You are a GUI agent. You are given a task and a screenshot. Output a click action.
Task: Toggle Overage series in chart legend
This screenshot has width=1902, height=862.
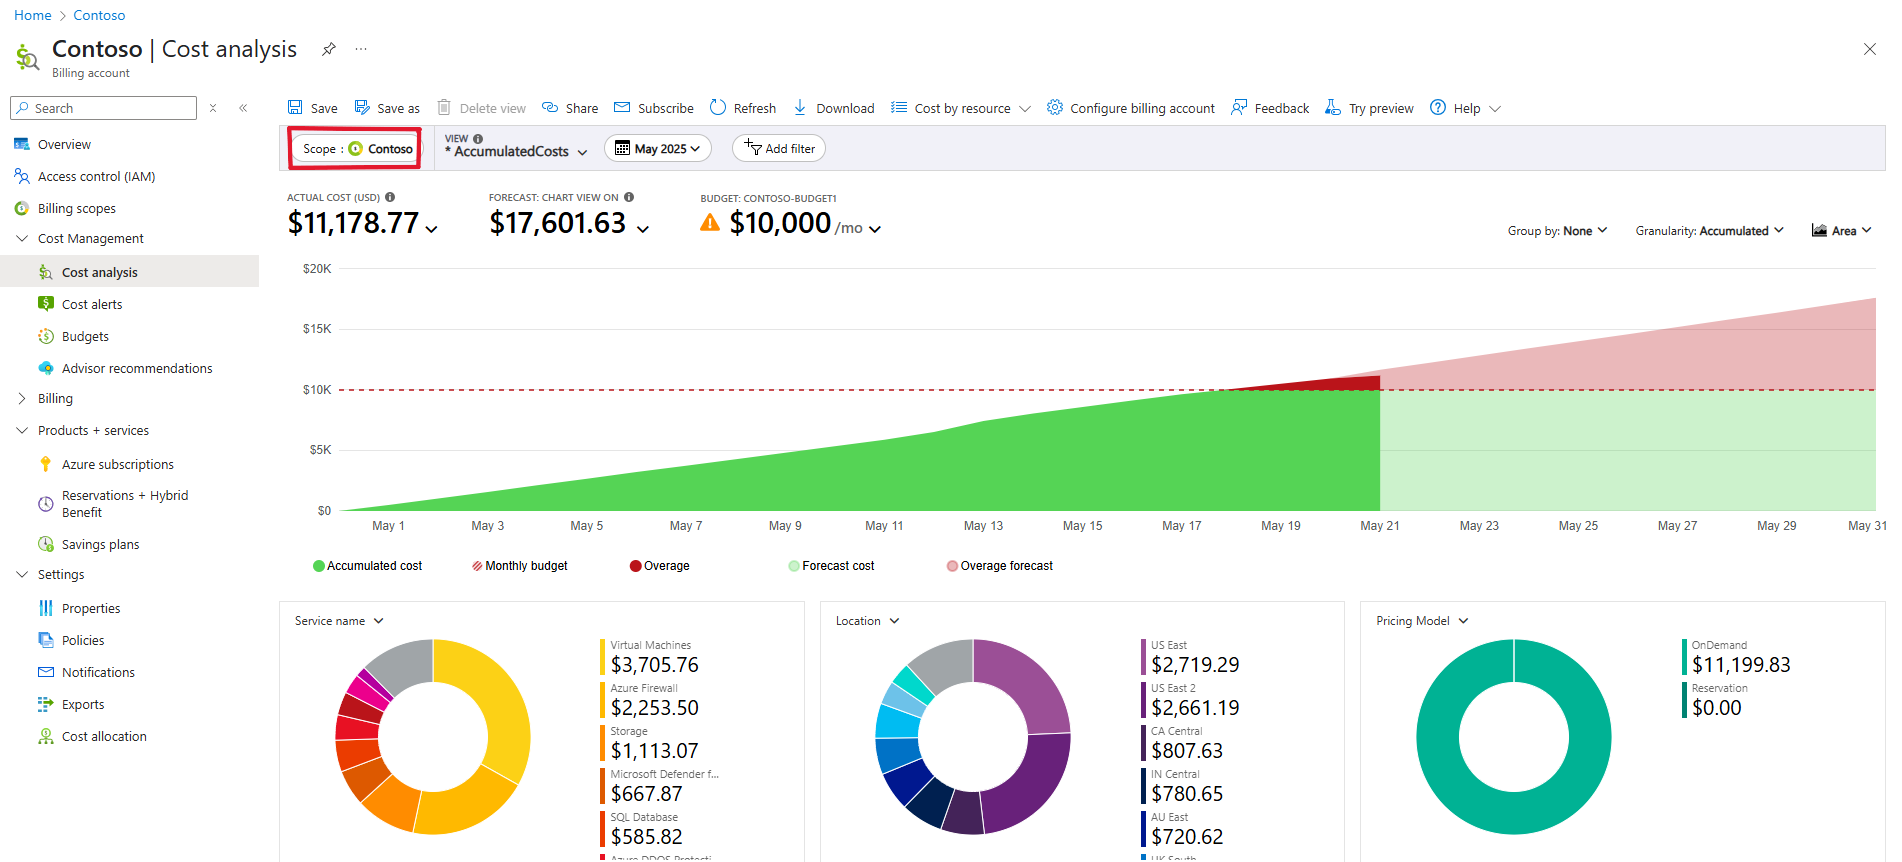(x=660, y=566)
